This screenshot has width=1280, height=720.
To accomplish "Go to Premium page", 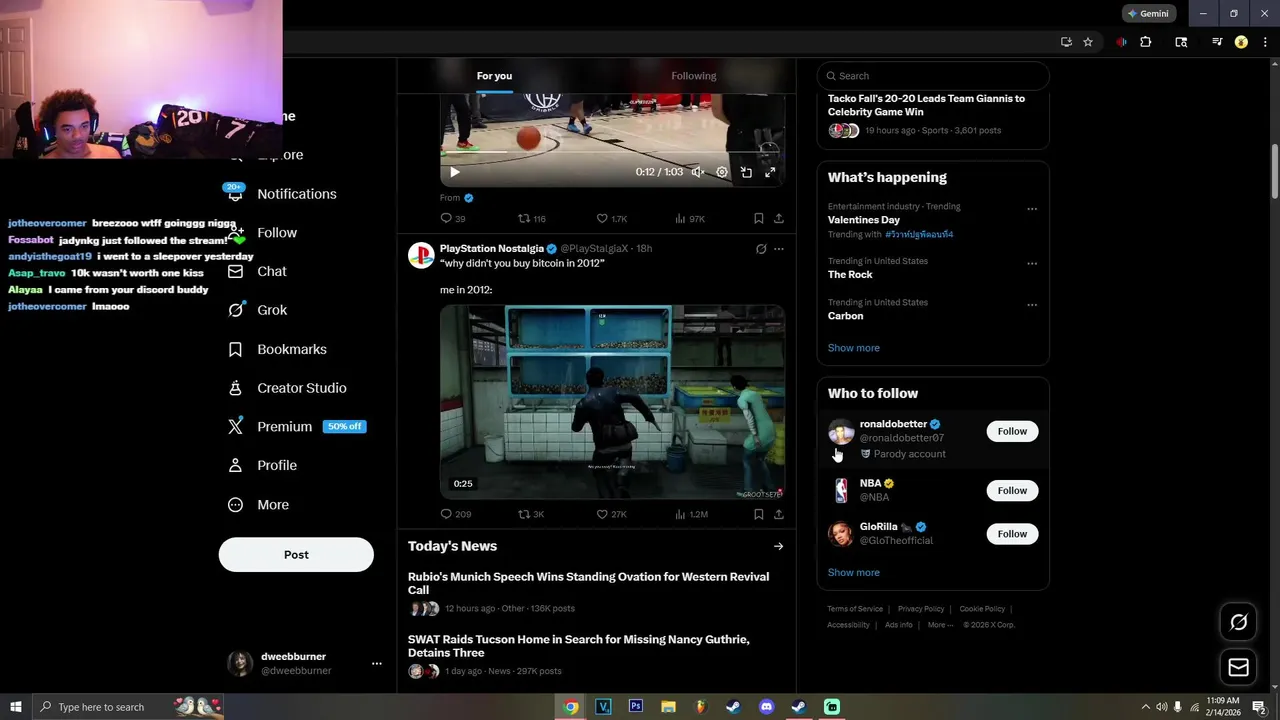I will point(297,426).
